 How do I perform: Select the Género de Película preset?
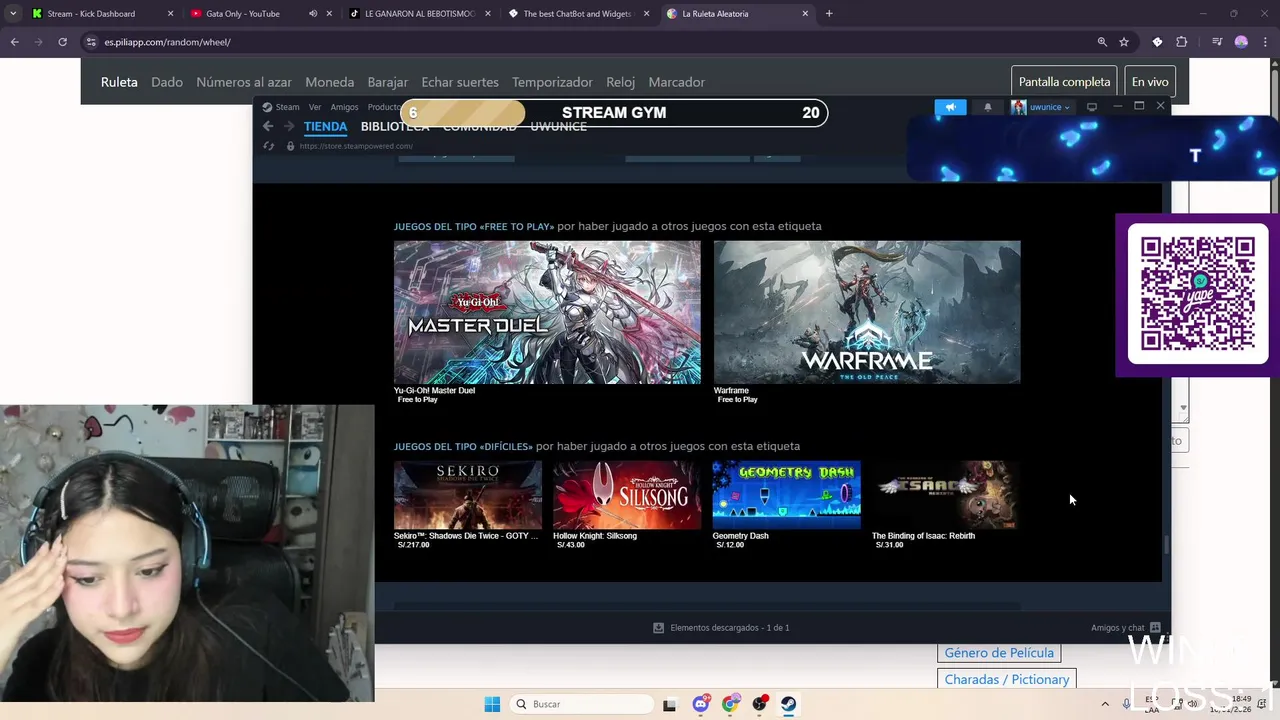[999, 653]
